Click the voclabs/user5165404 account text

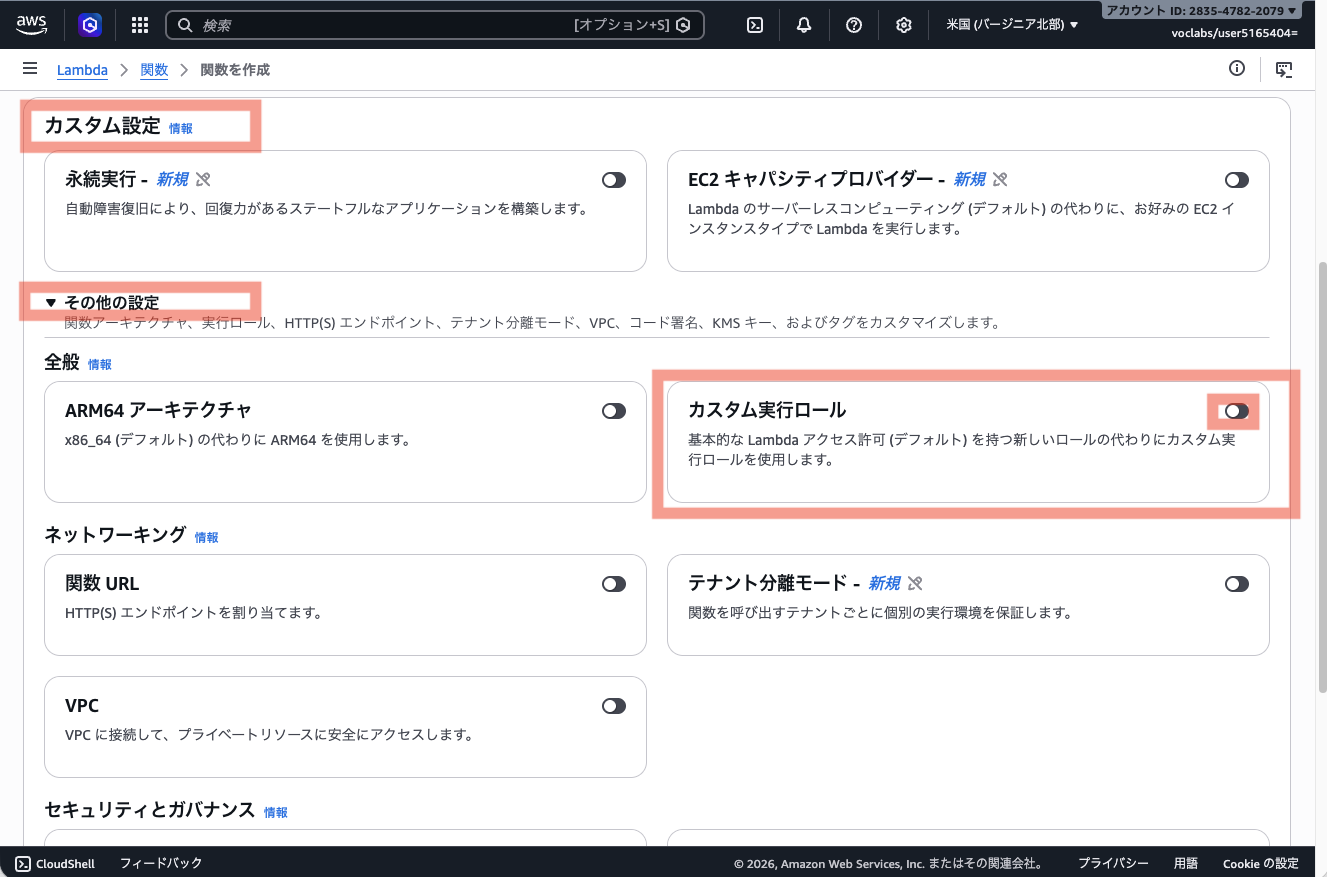pos(1235,33)
